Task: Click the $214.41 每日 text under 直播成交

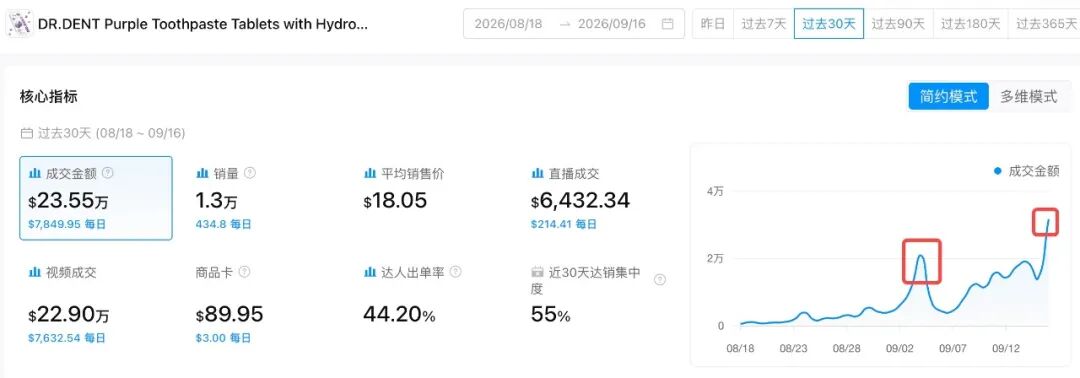Action: (563, 224)
